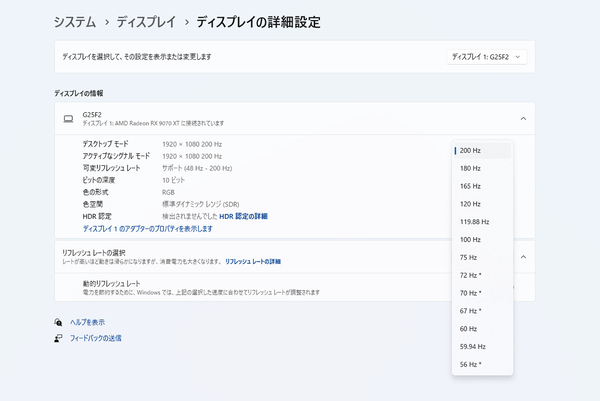
Task: Open the HDR 認定の詳細 link
Action: (x=243, y=216)
